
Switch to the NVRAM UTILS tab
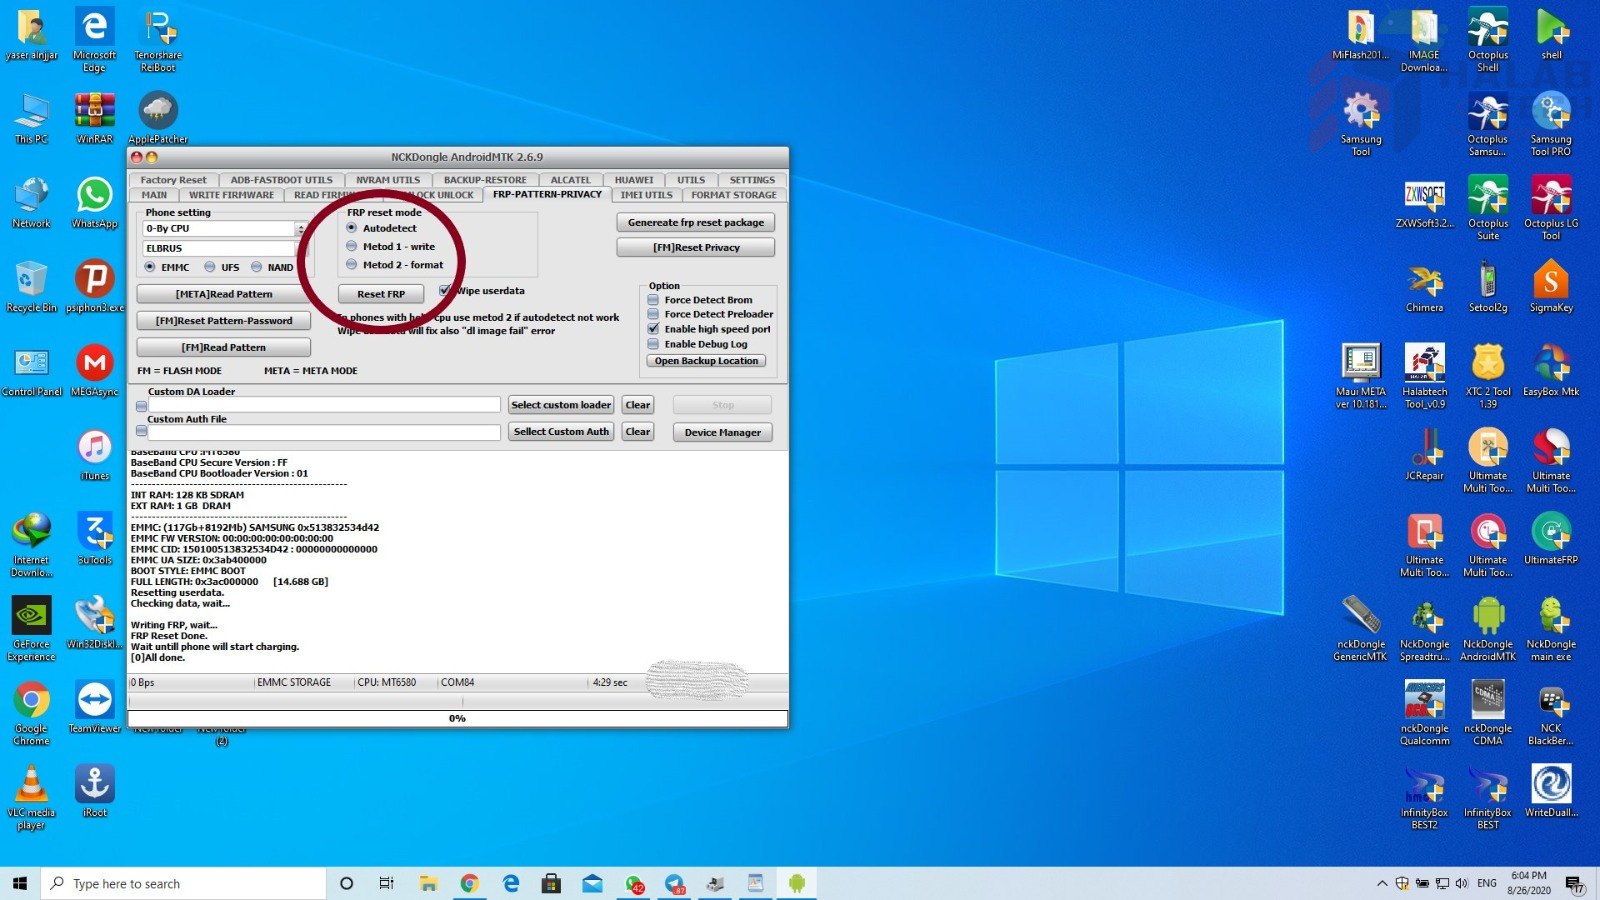point(388,180)
